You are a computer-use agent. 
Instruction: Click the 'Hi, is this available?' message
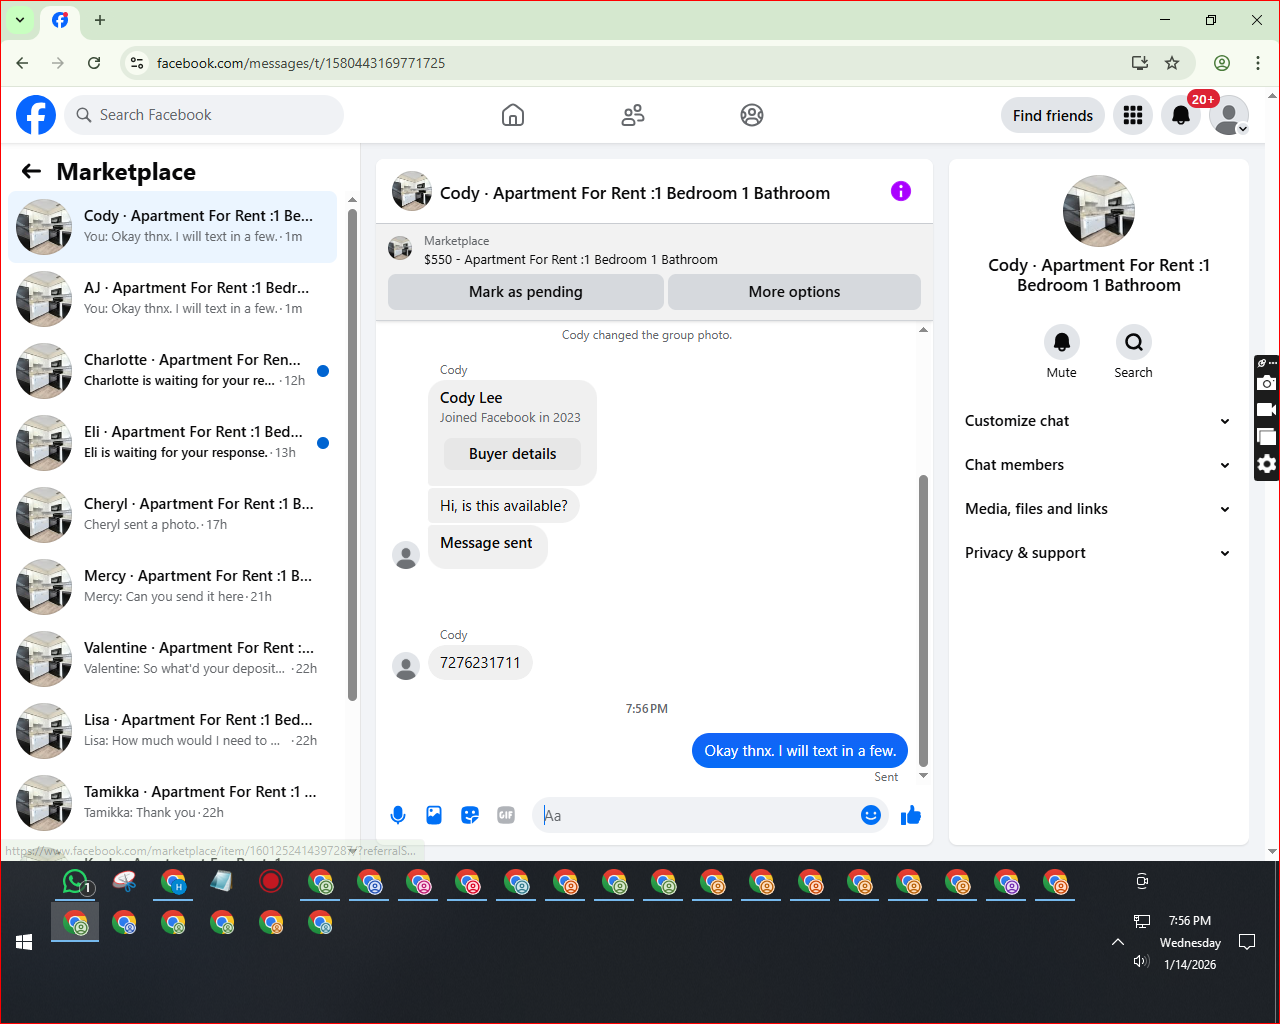click(x=504, y=506)
